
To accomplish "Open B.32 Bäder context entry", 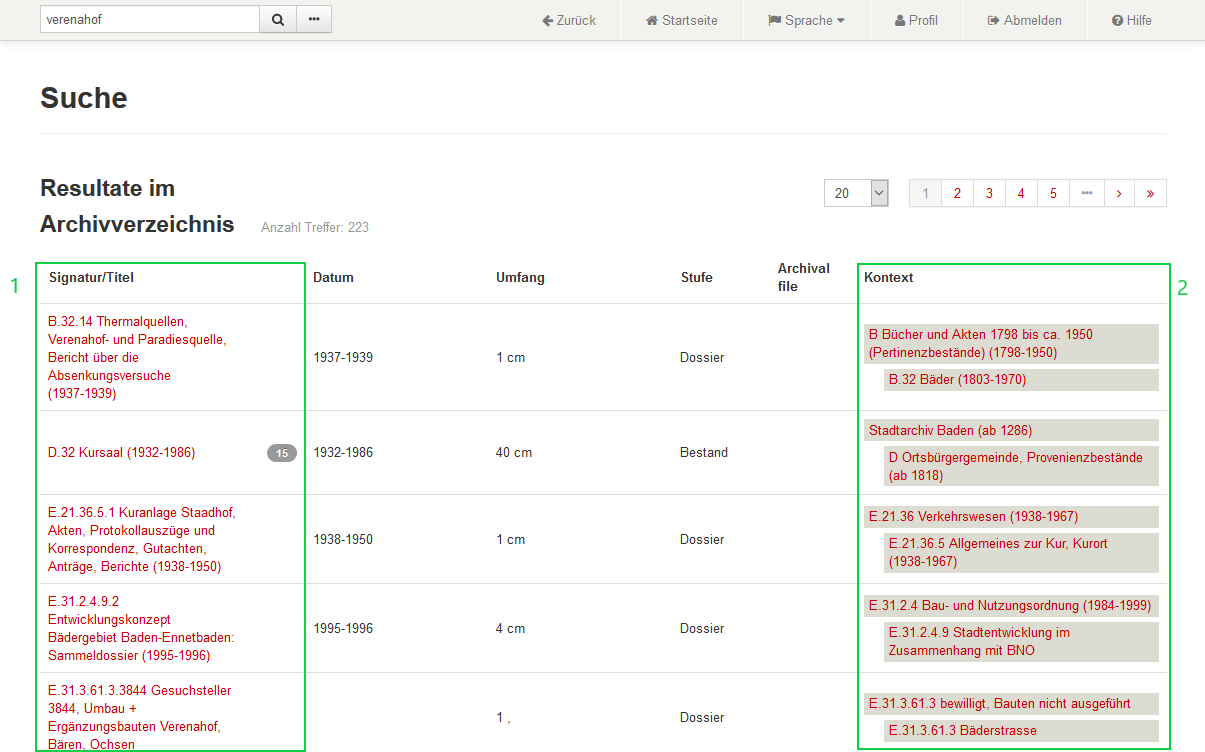I will (x=957, y=380).
